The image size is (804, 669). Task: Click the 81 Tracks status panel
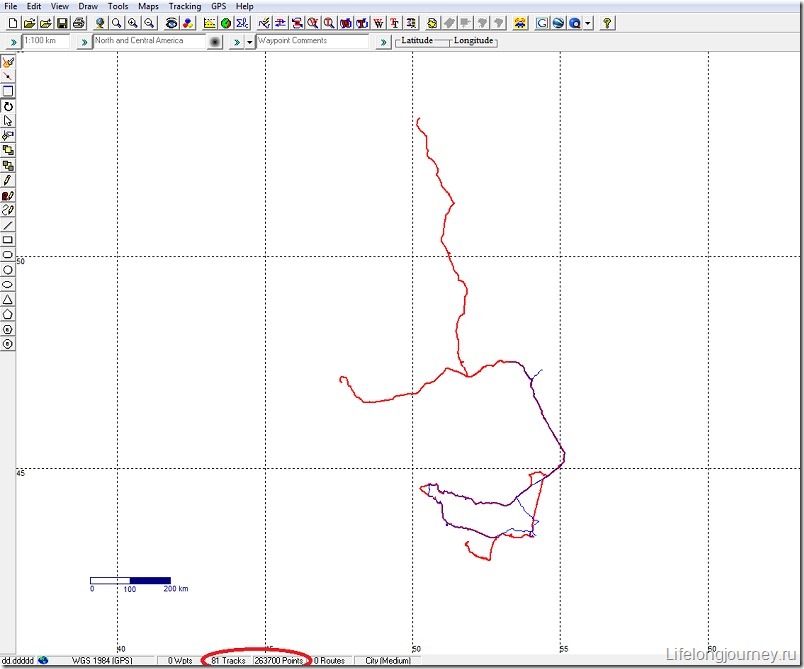228,661
